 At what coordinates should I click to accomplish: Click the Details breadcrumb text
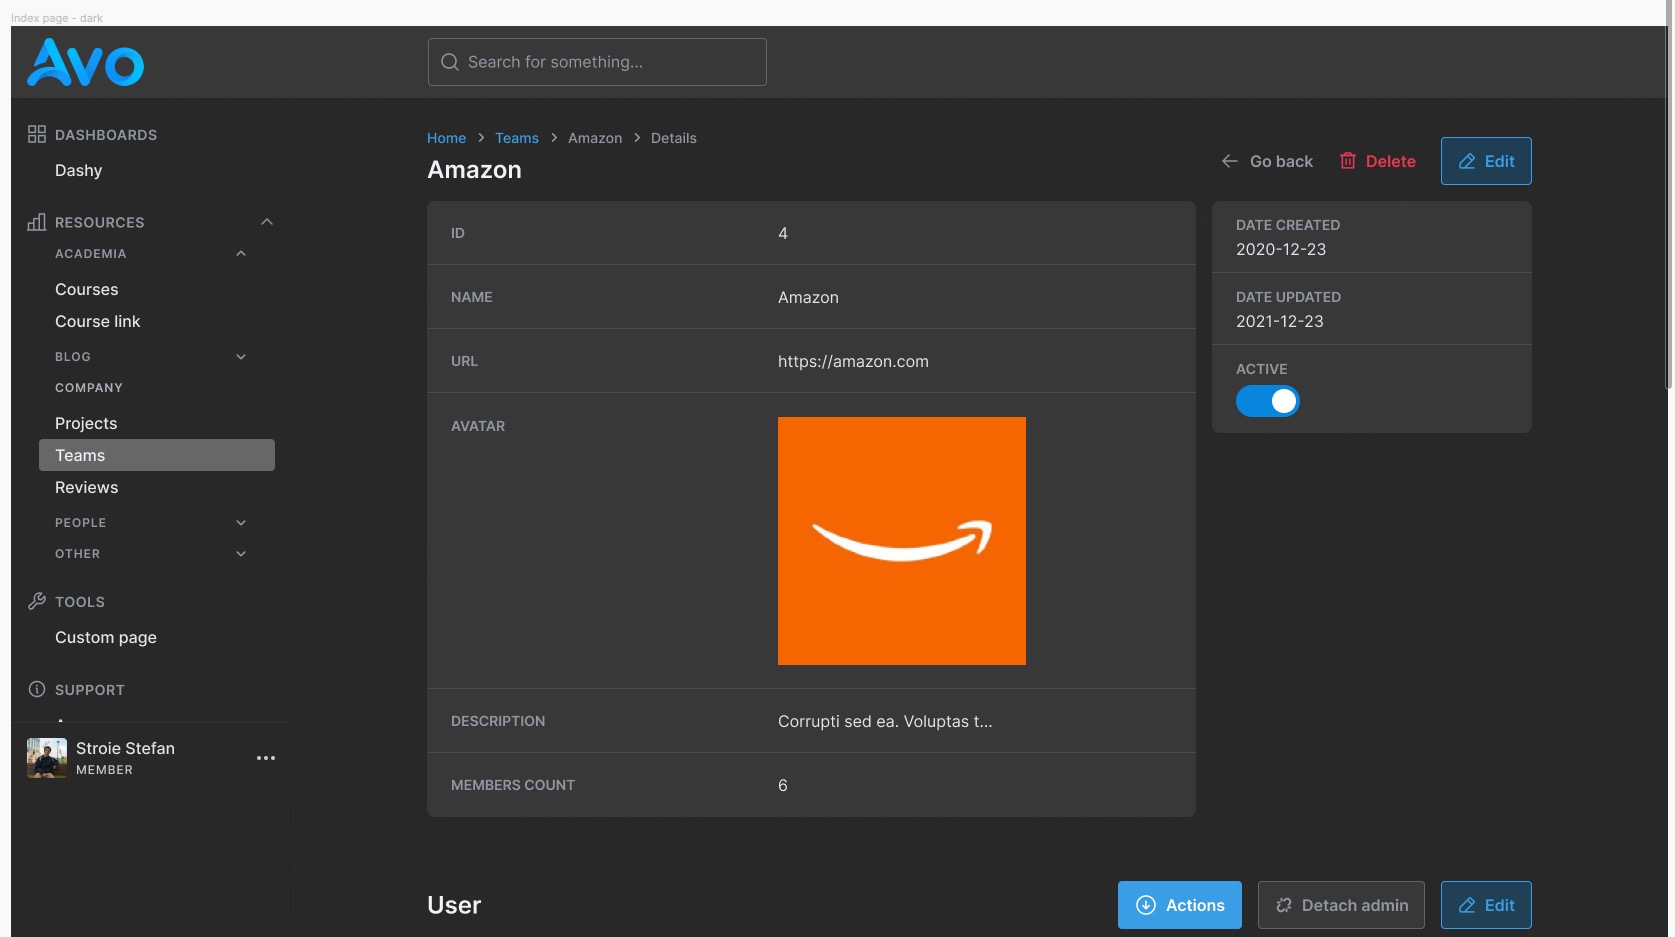coord(674,138)
